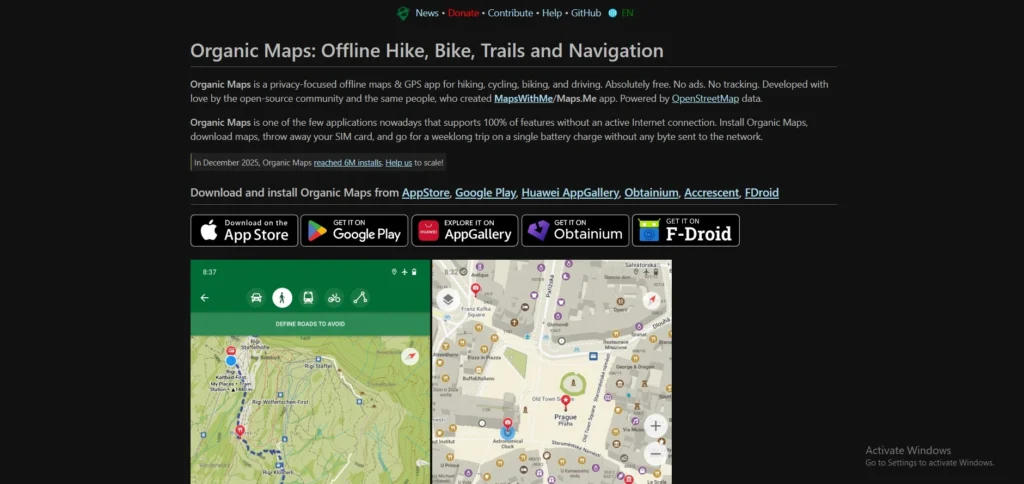Screen dimensions: 1024x484
Task: Click Get it on Google Play badge
Action: tap(355, 231)
